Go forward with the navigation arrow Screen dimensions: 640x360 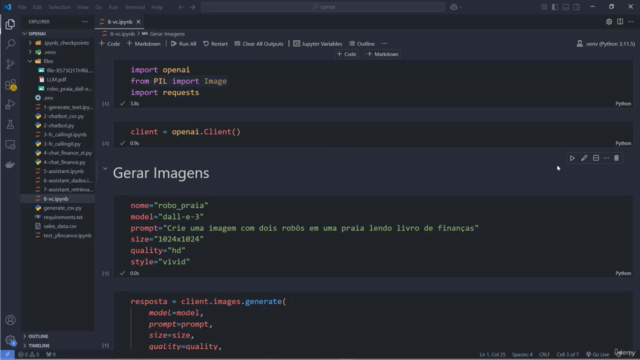click(192, 7)
